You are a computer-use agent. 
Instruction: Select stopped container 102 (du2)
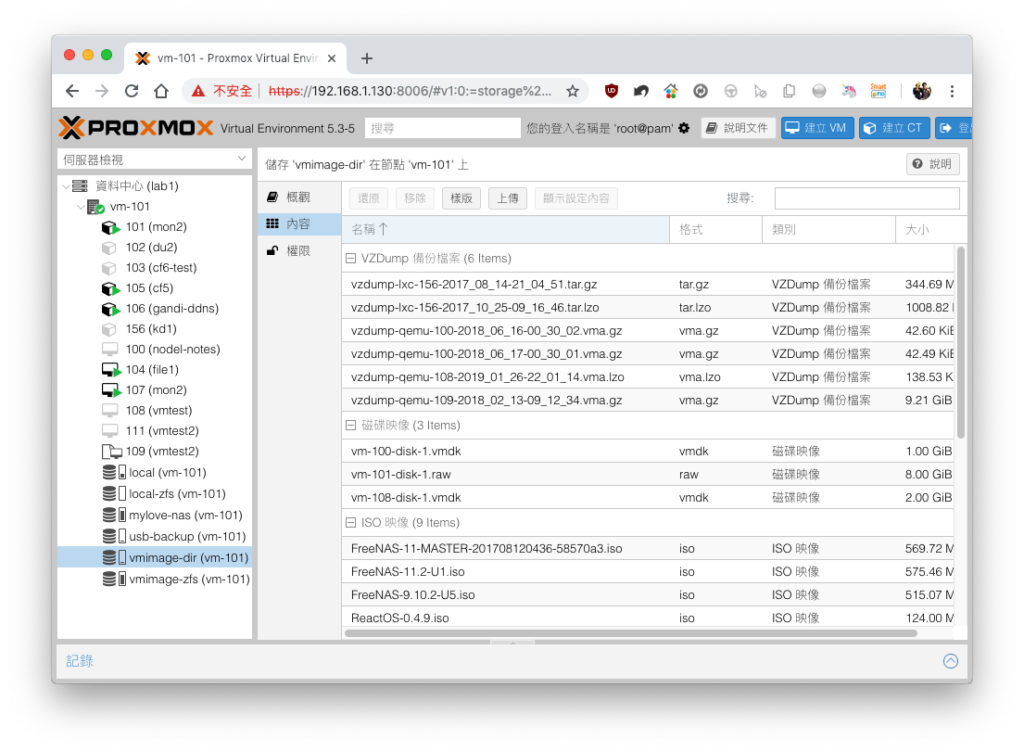(152, 247)
